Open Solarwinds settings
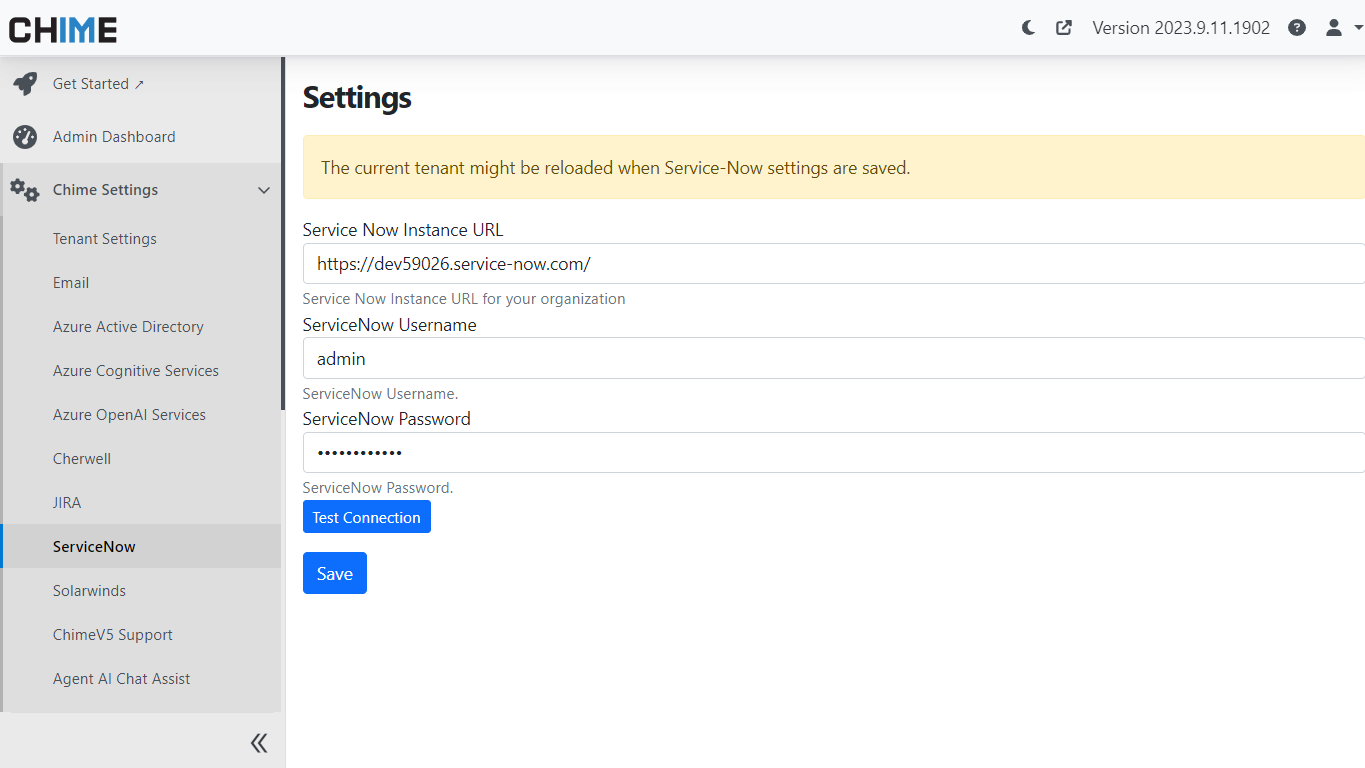The height and width of the screenshot is (768, 1365). pos(89,591)
